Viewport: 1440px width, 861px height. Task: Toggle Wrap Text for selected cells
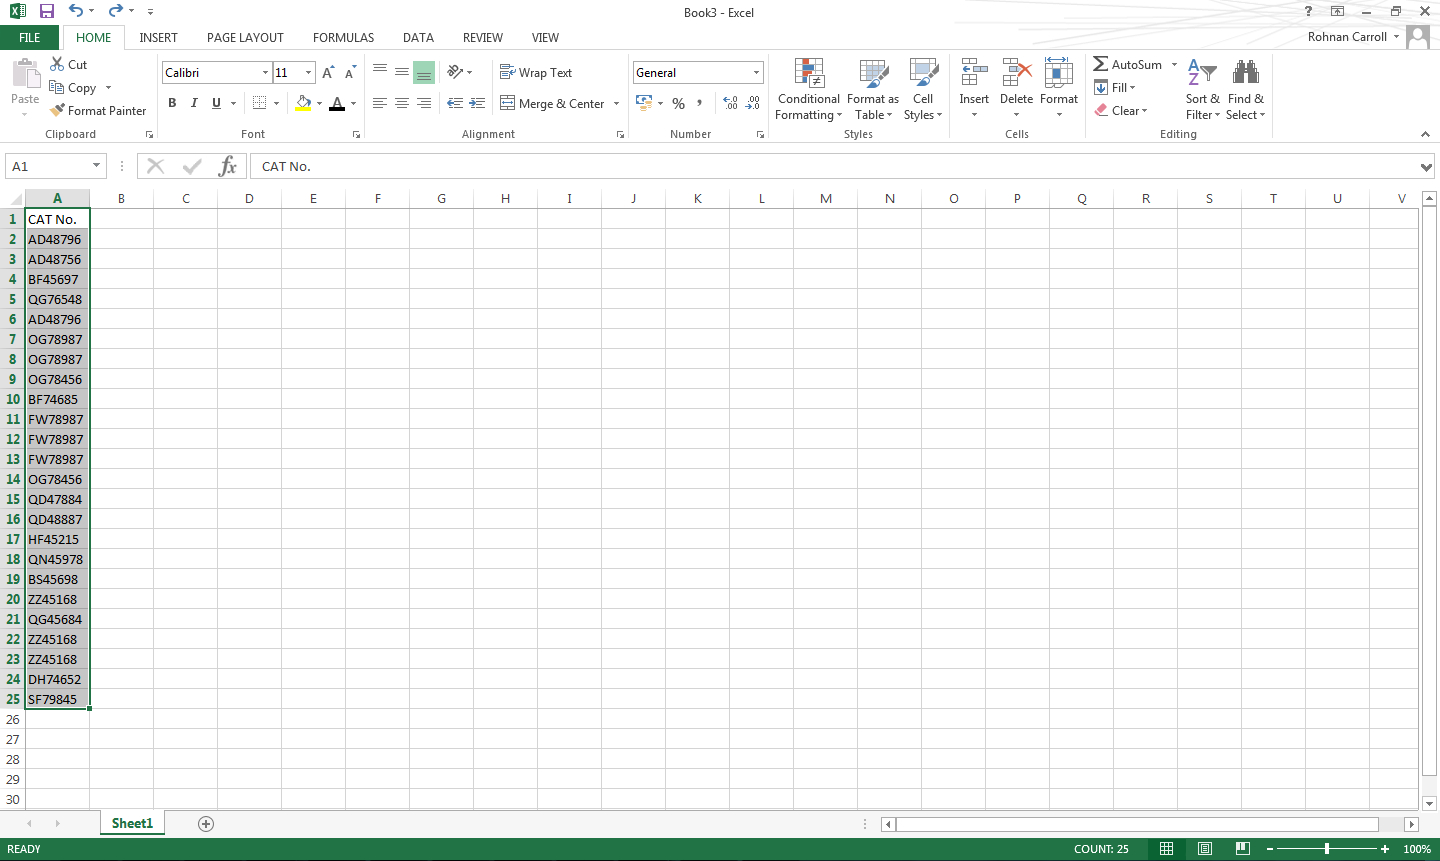(x=536, y=73)
